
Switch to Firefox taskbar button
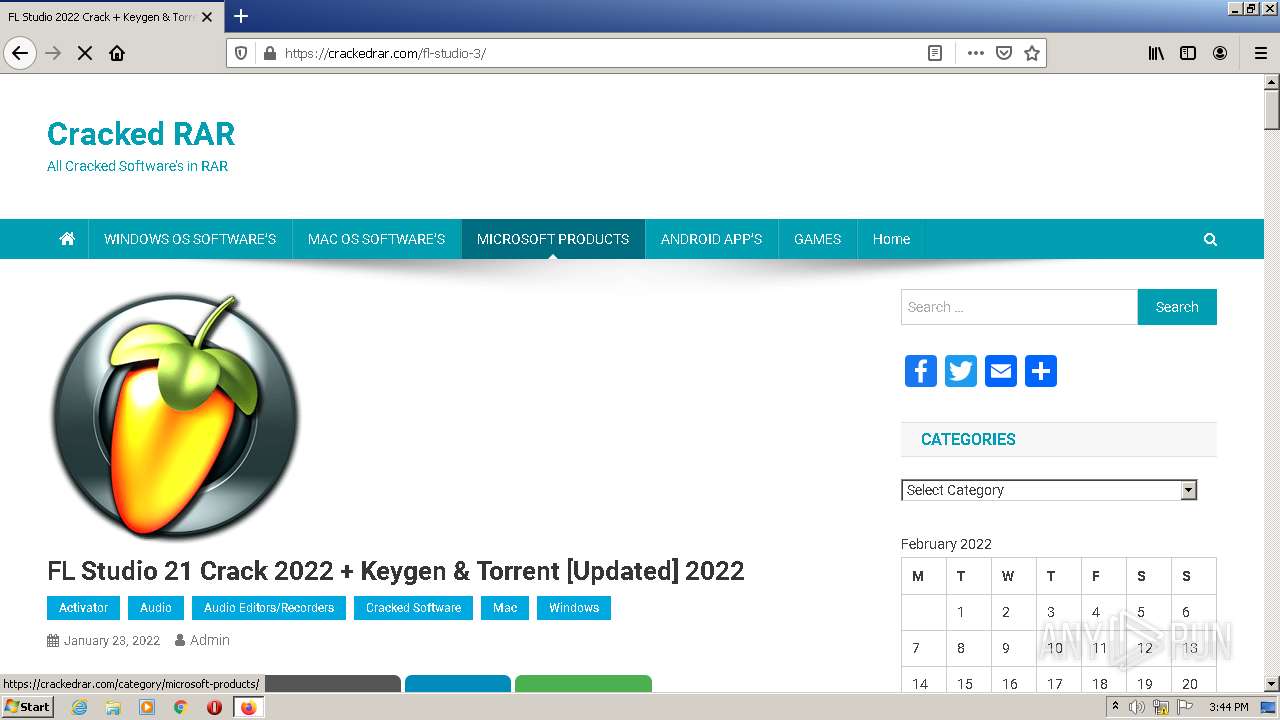tap(248, 707)
